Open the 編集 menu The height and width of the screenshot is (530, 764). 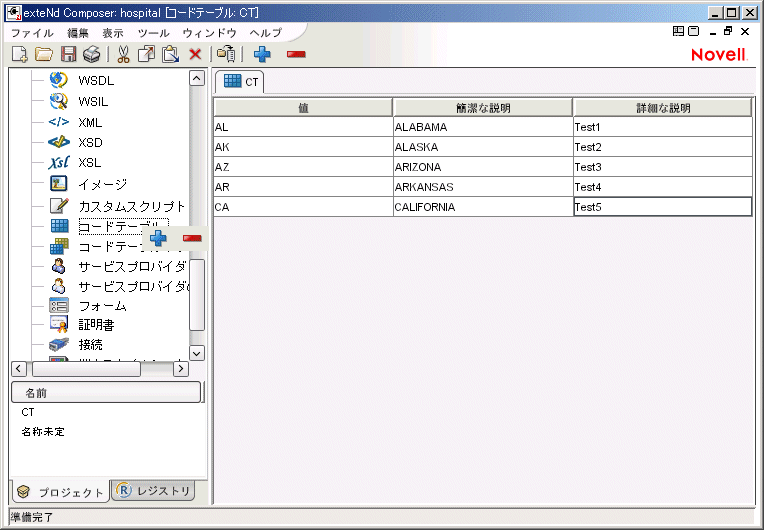pyautogui.click(x=78, y=33)
